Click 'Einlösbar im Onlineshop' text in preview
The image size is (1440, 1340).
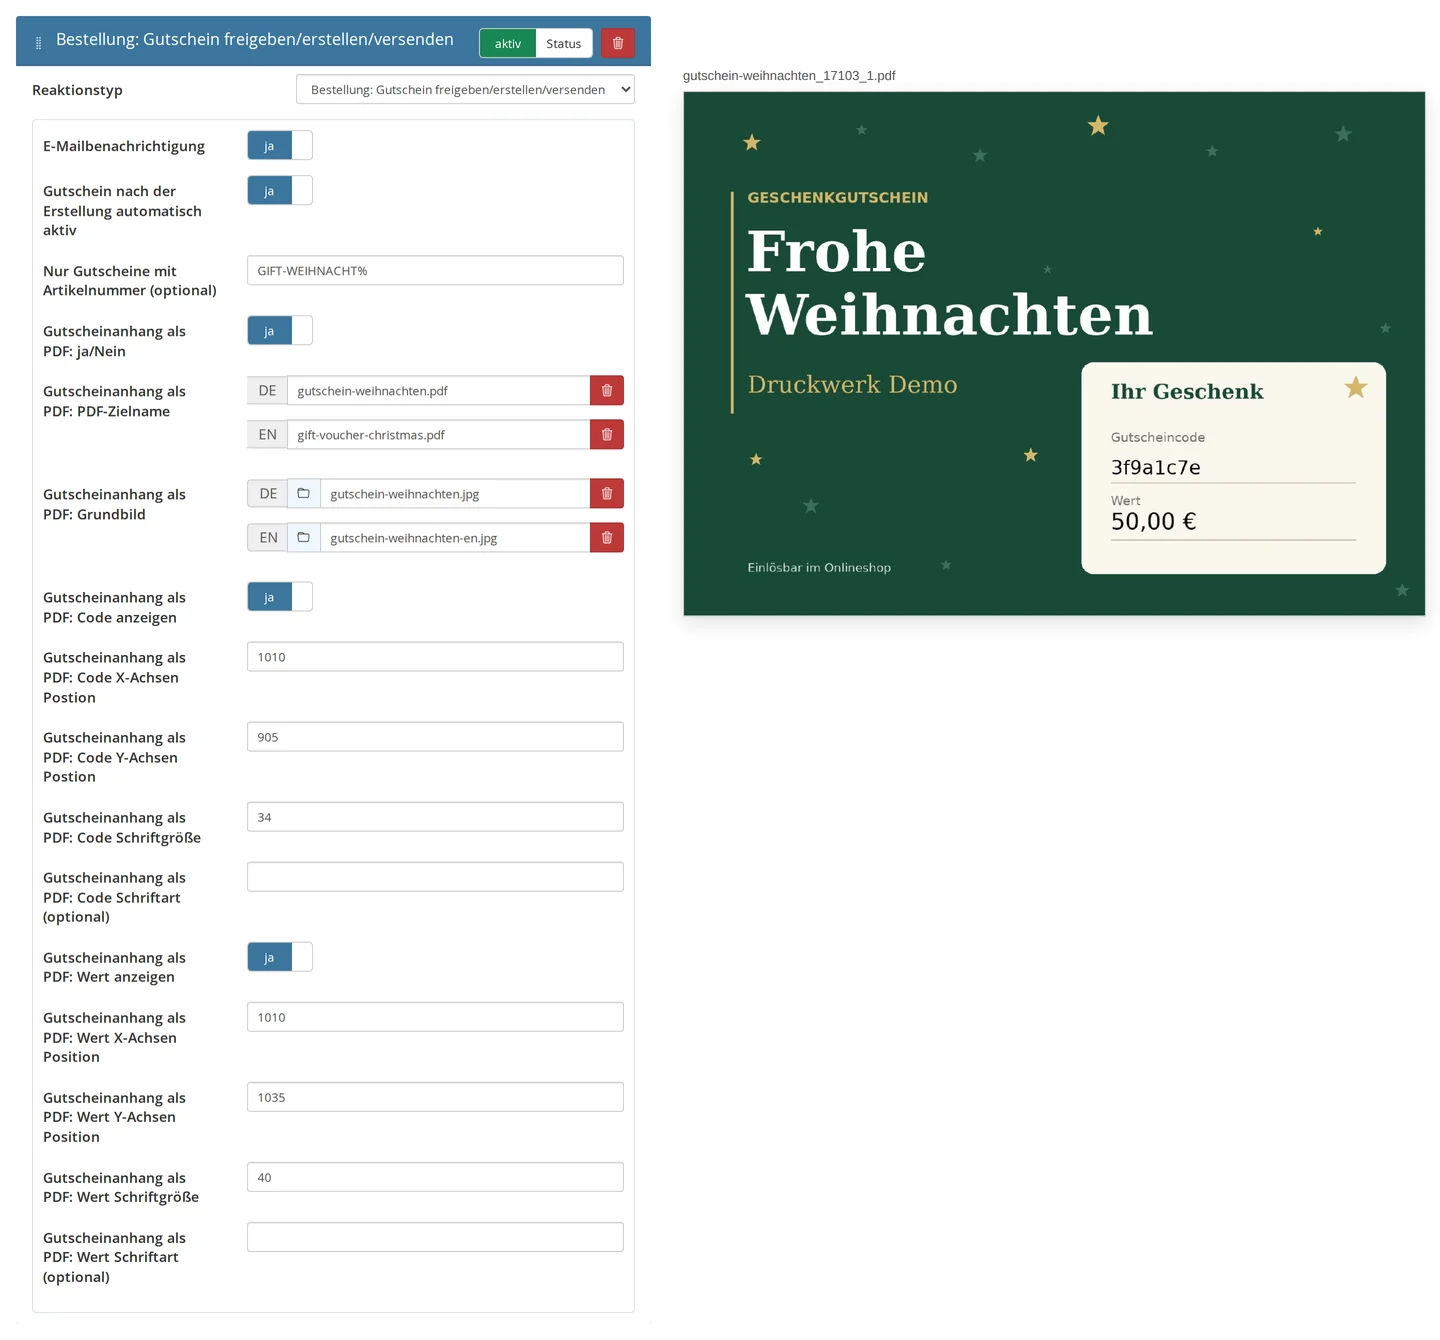coord(819,568)
